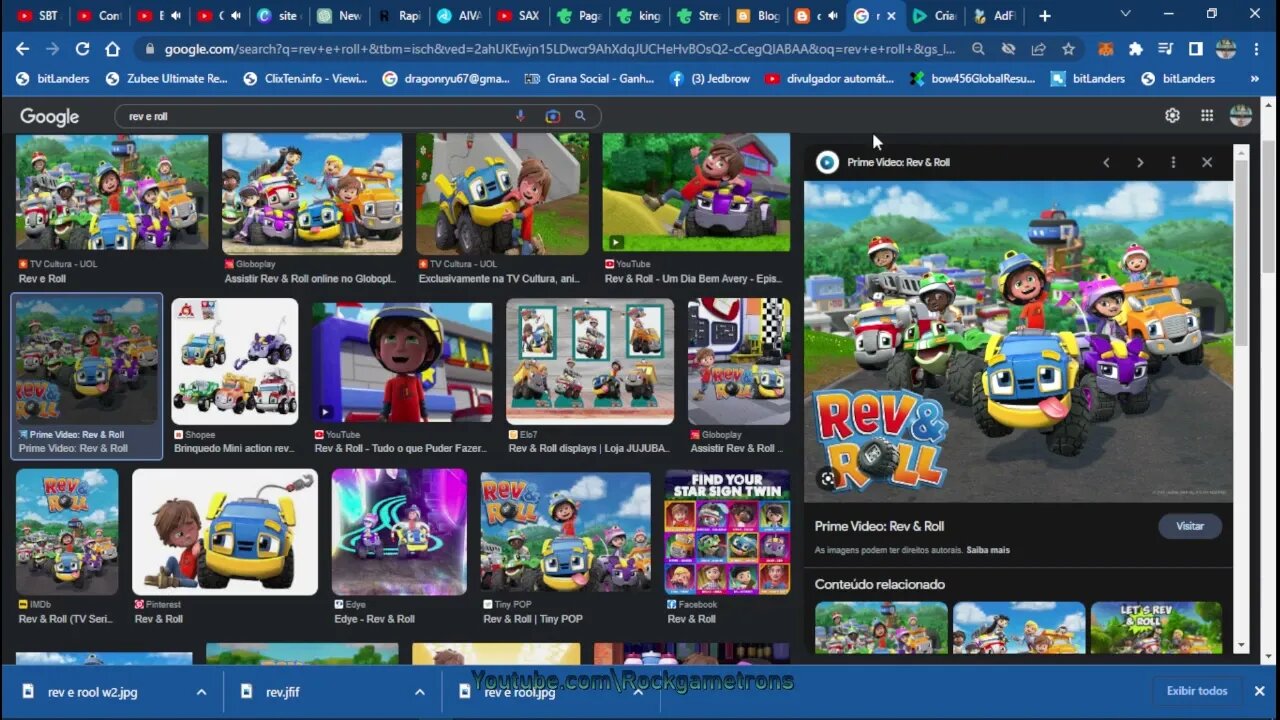
Task: Click the address bar URL
Action: click(560, 48)
